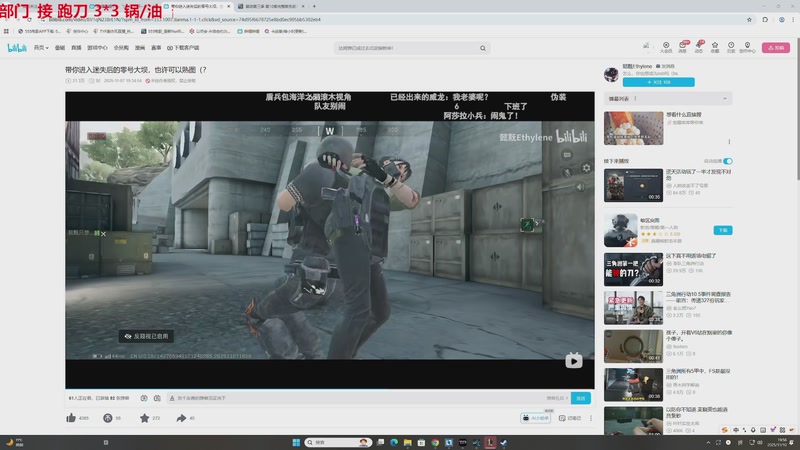Image resolution: width=800 pixels, height=450 pixels.
Task: Open the 会员购 menu item
Action: click(121, 48)
